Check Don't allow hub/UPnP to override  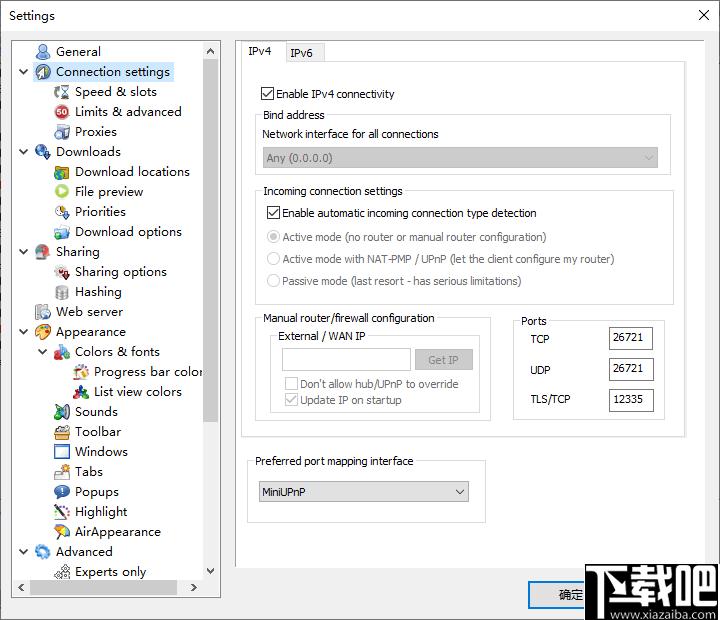coord(291,384)
